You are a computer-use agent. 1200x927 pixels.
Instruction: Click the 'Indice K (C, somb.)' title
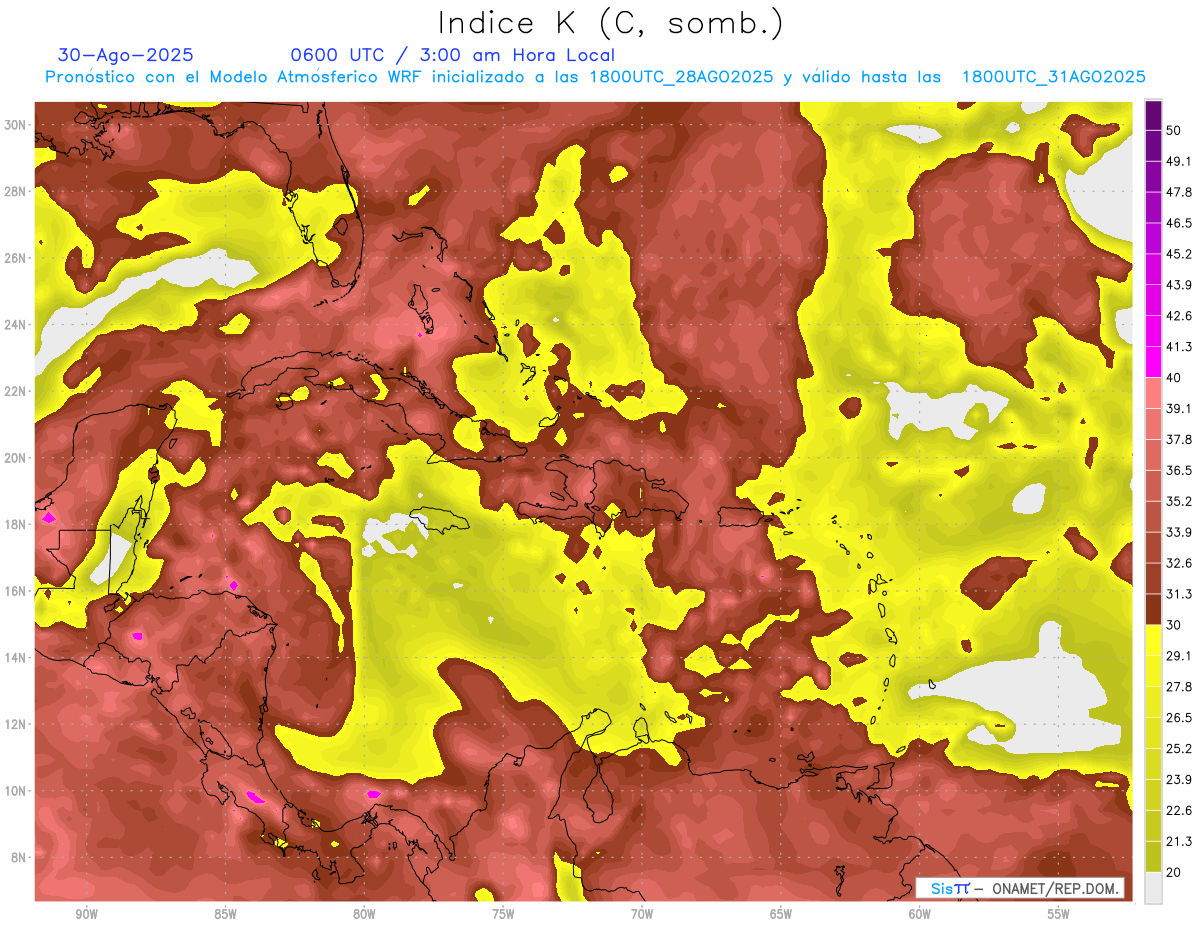(x=611, y=23)
